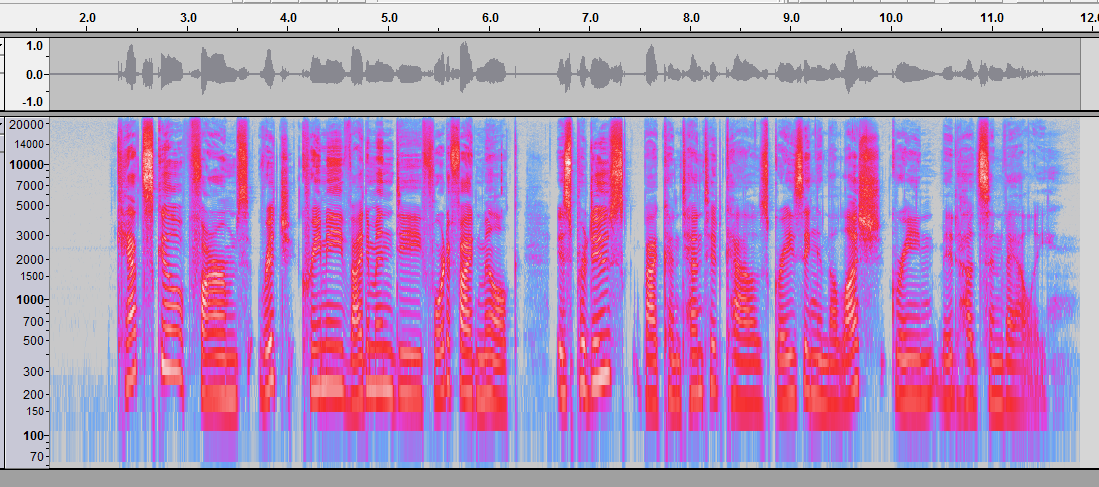Set playhead at 9.0 on ruler

(791, 18)
